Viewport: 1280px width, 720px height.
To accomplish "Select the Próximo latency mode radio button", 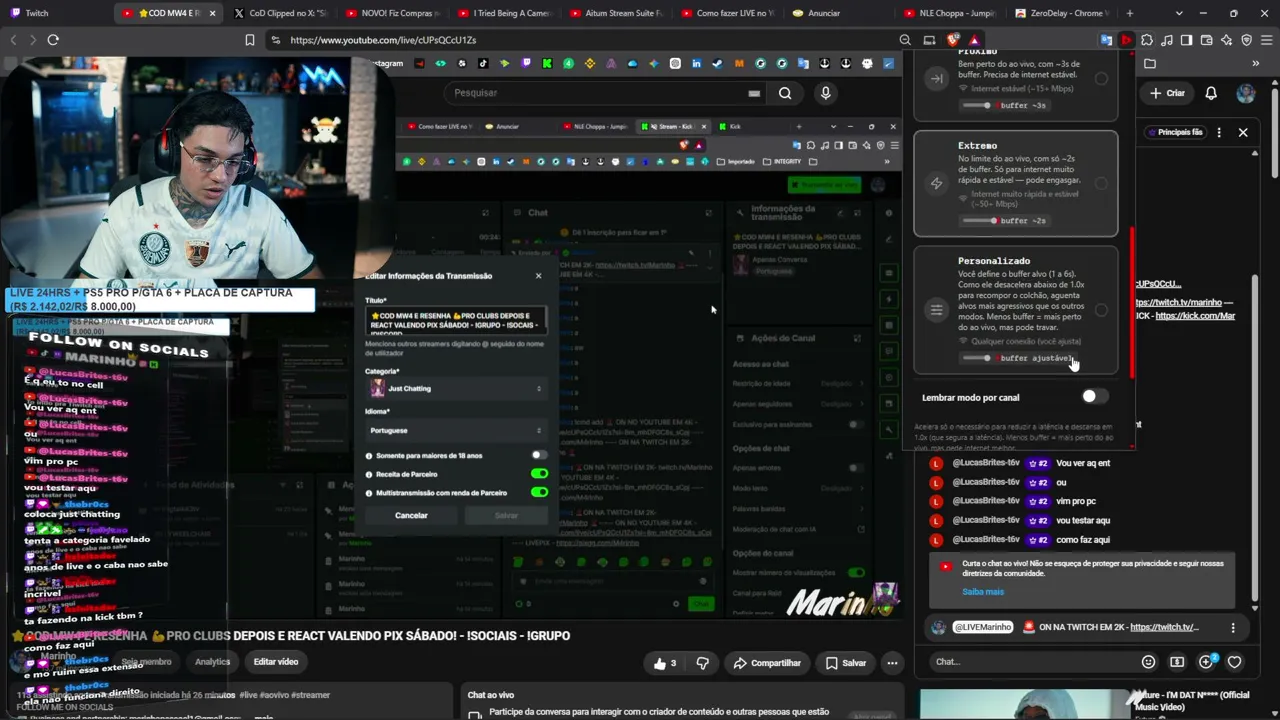I will 1101,78.
